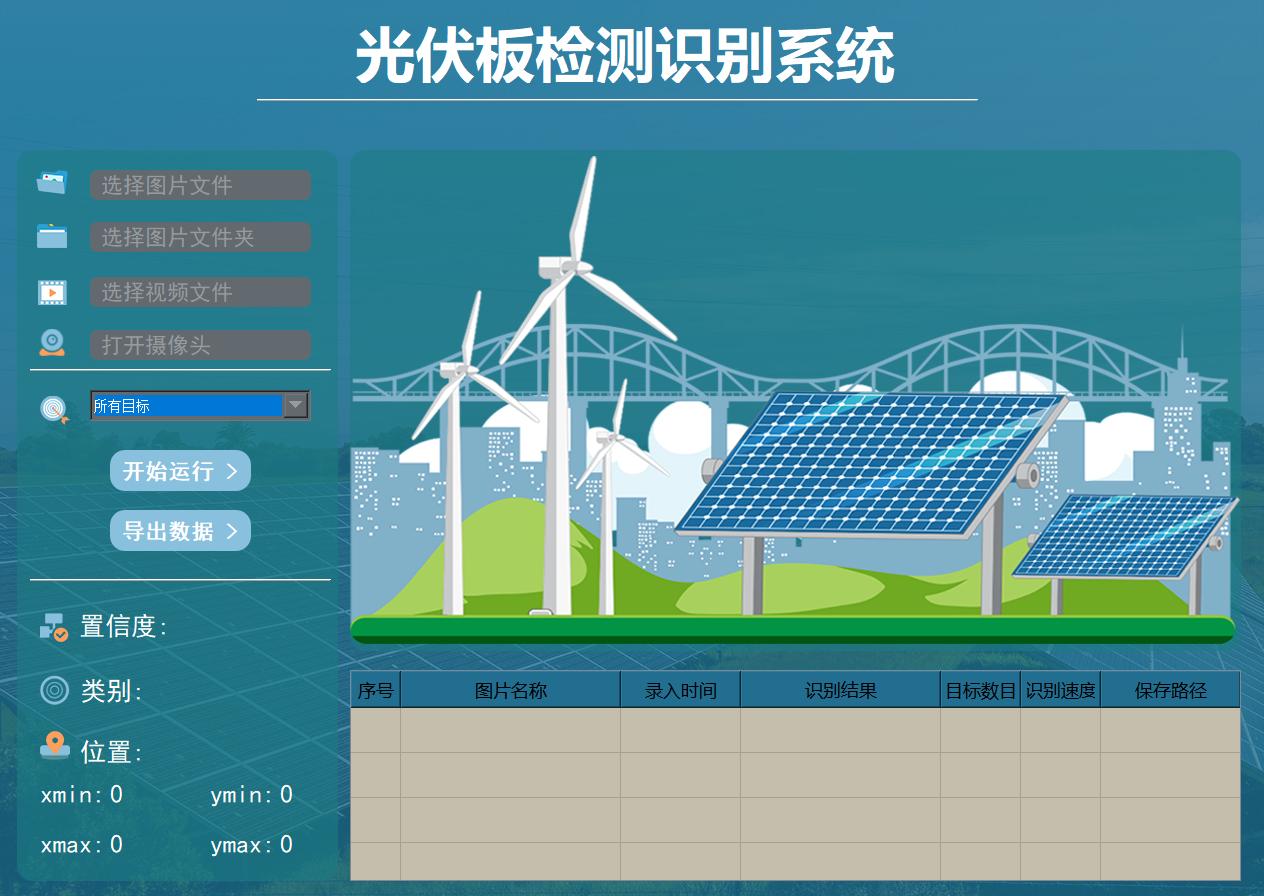Start detection with 开始运行 button
Image resolution: width=1264 pixels, height=896 pixels.
(180, 471)
